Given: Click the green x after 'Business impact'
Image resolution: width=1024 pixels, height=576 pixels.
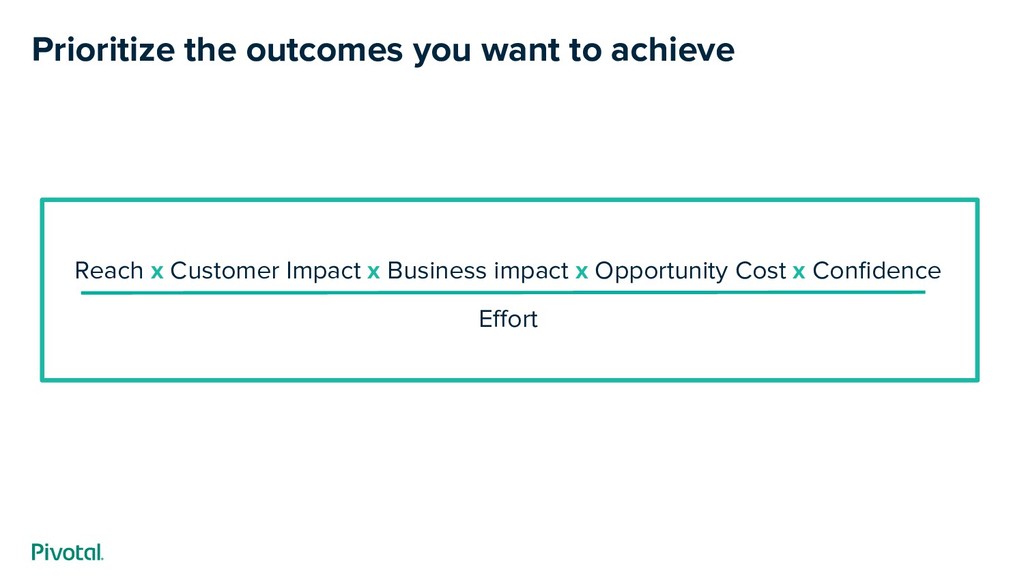Looking at the screenshot, I should 581,272.
